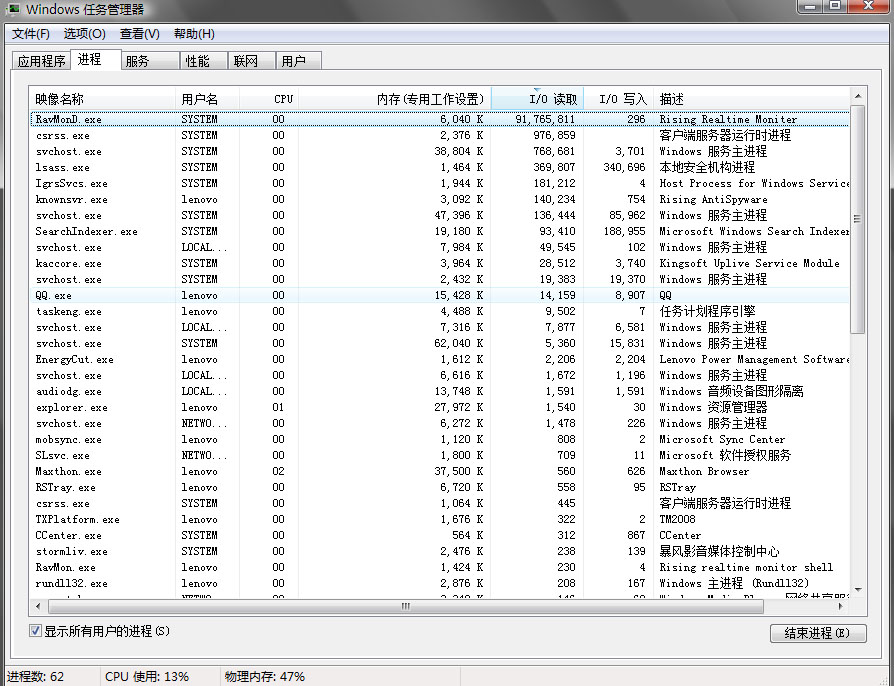Select the audiodg.exe process row
This screenshot has width=894, height=686.
pos(439,391)
